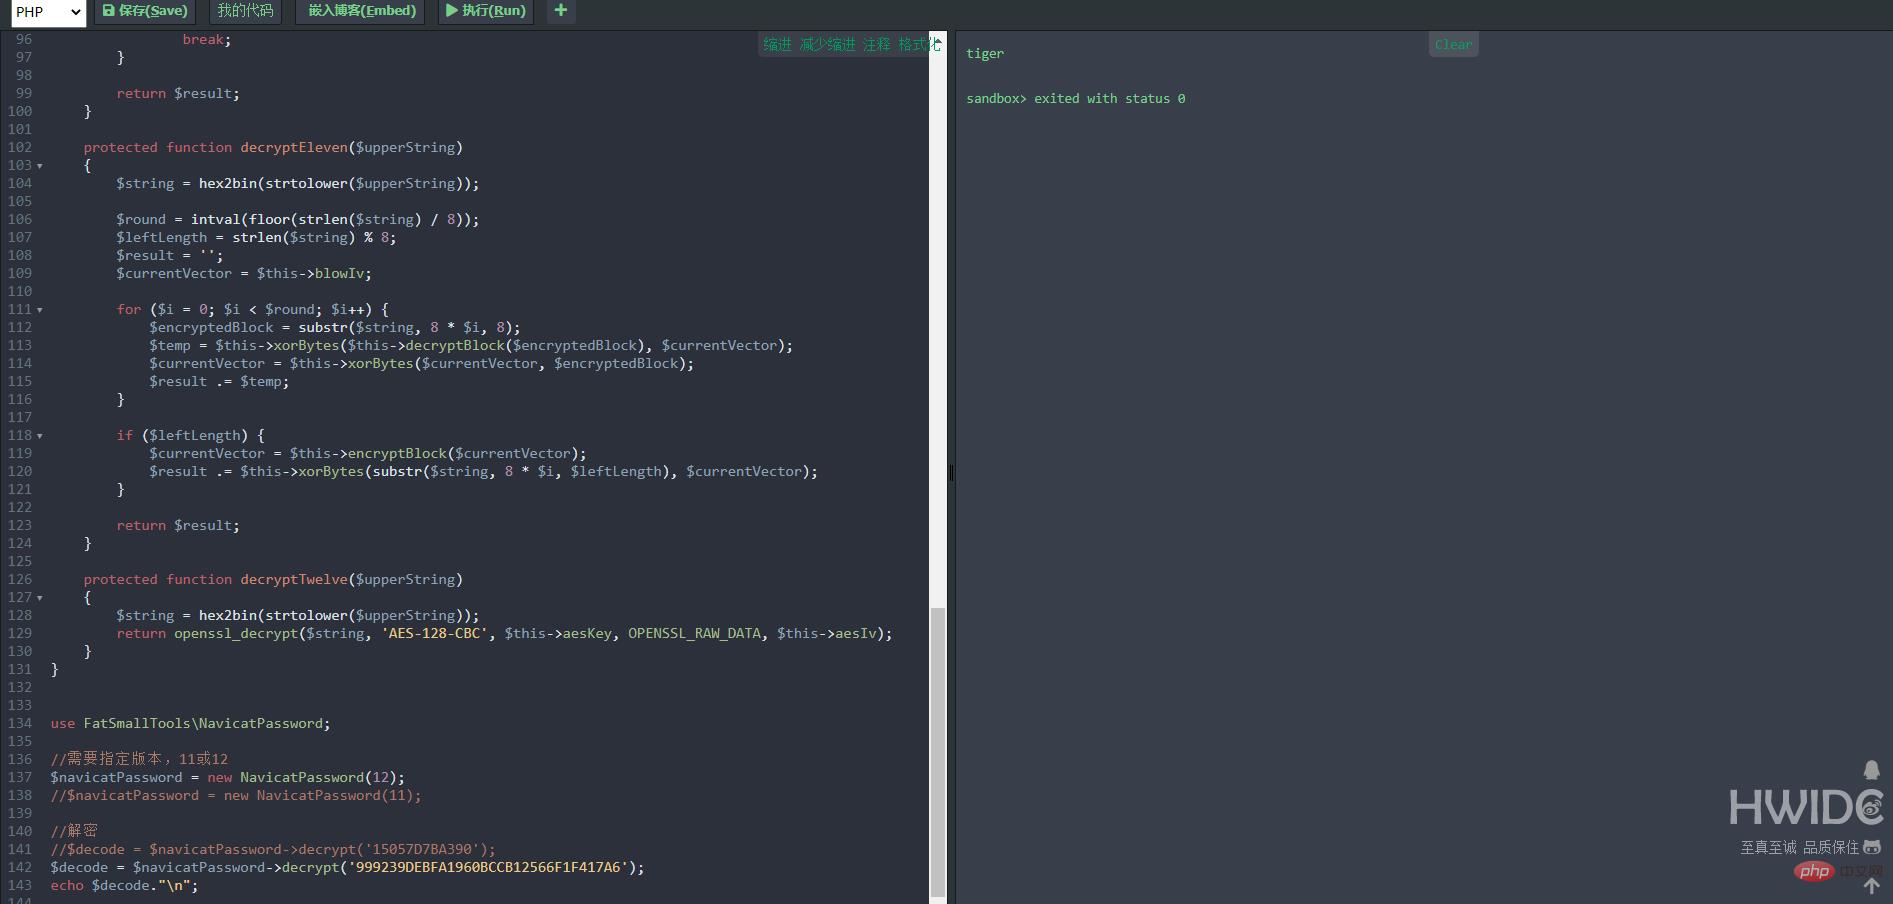The width and height of the screenshot is (1893, 904).
Task: Clear the output with Clear button
Action: [x=1453, y=44]
